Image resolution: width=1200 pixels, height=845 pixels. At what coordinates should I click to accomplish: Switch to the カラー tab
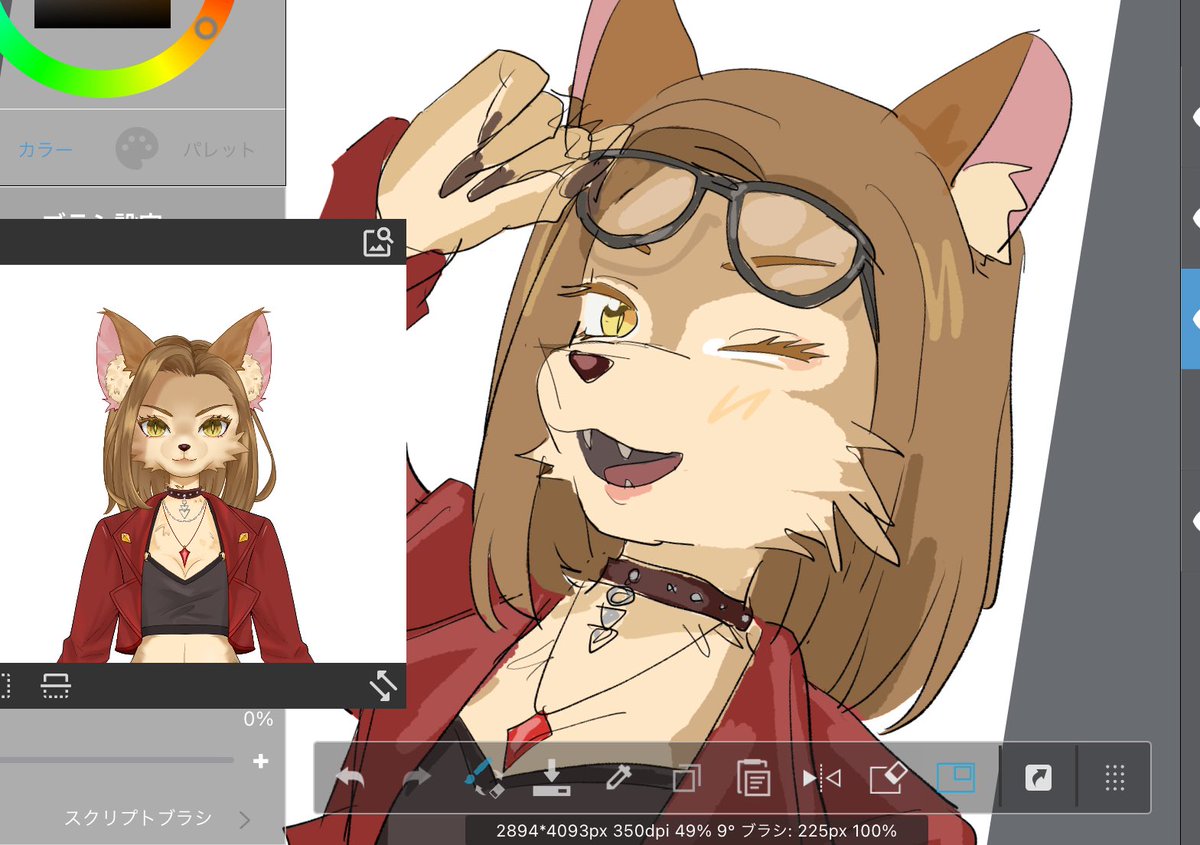coord(46,150)
